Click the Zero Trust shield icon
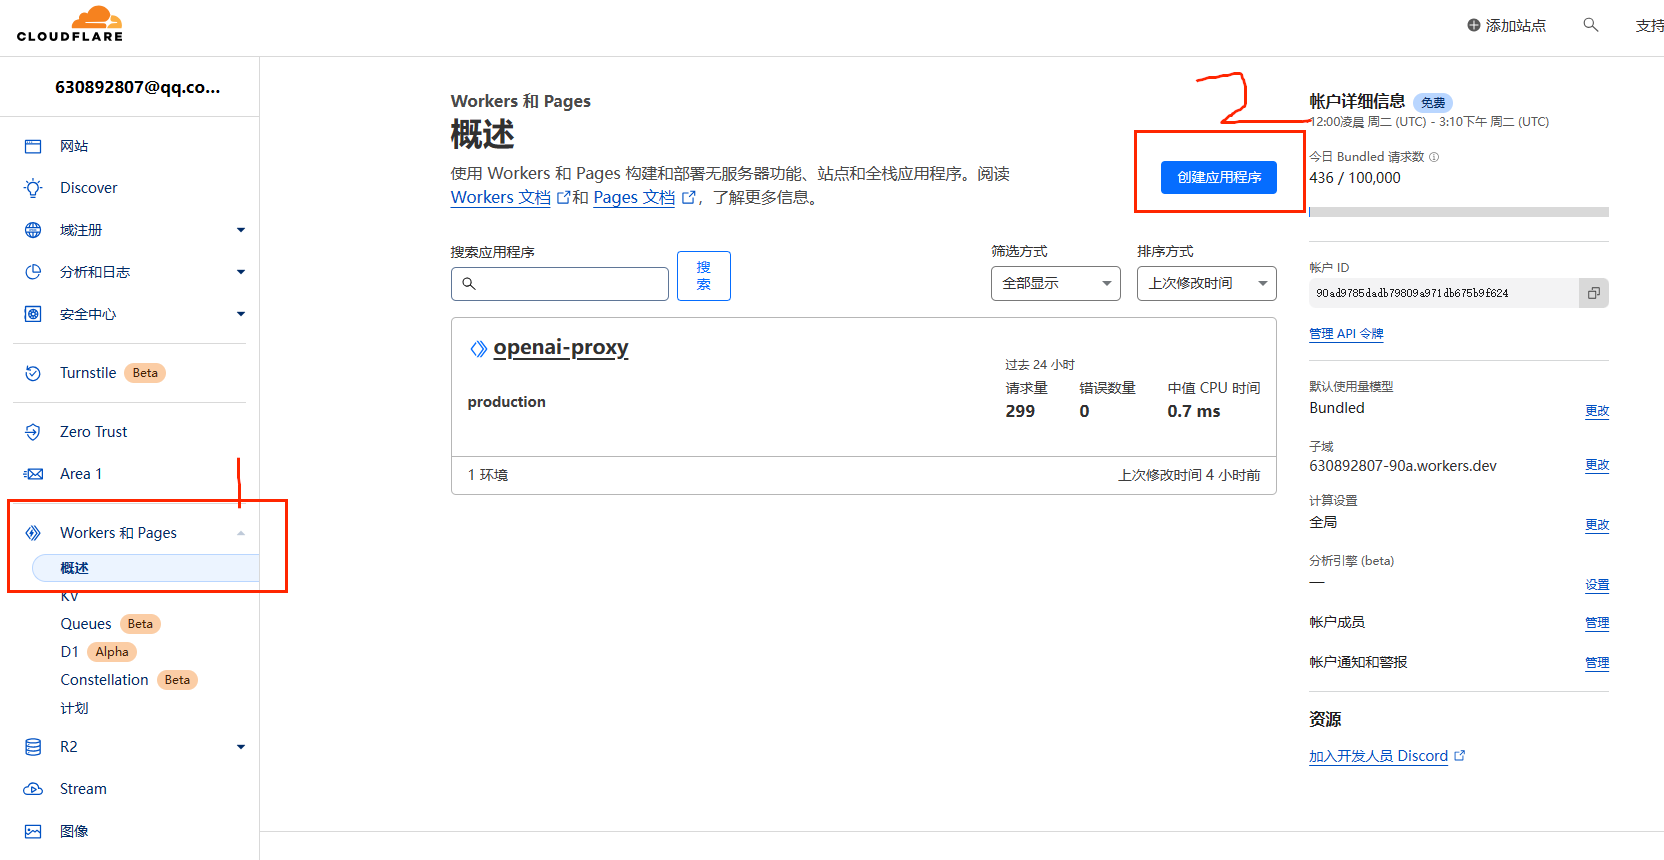Image resolution: width=1664 pixels, height=860 pixels. click(33, 432)
